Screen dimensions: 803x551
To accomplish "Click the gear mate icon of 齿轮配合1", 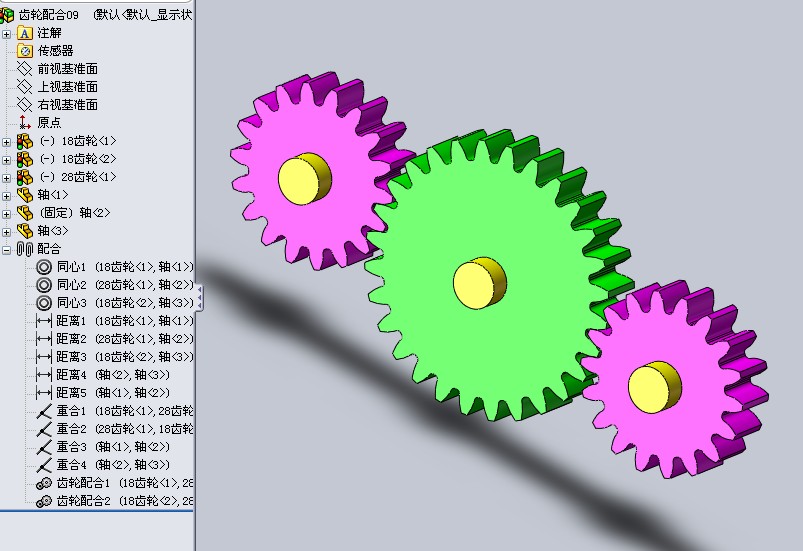I will (x=44, y=483).
